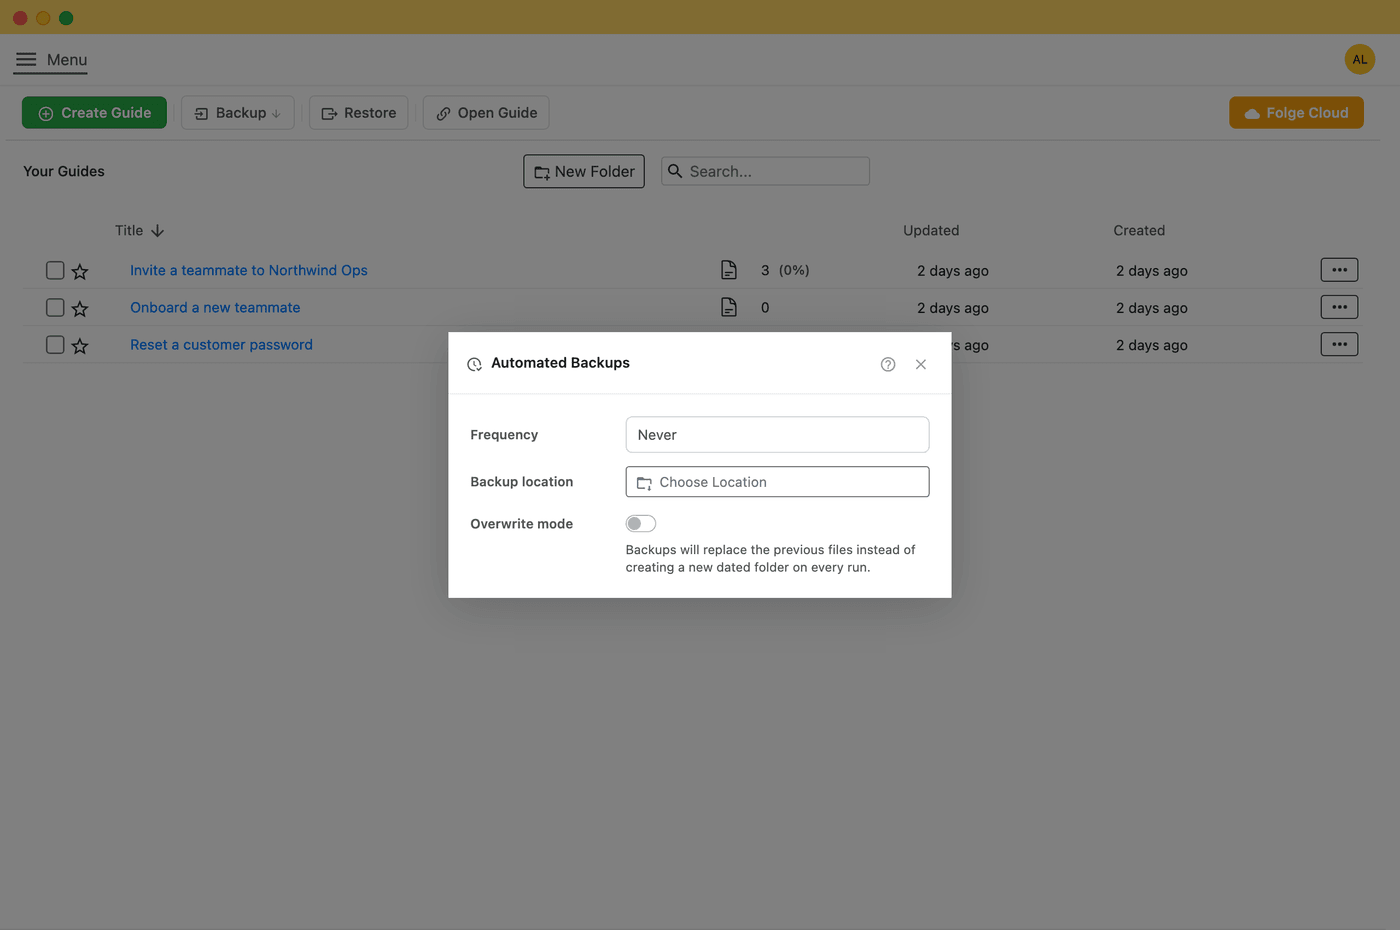Click the Created column header
The height and width of the screenshot is (930, 1400).
tap(1139, 230)
